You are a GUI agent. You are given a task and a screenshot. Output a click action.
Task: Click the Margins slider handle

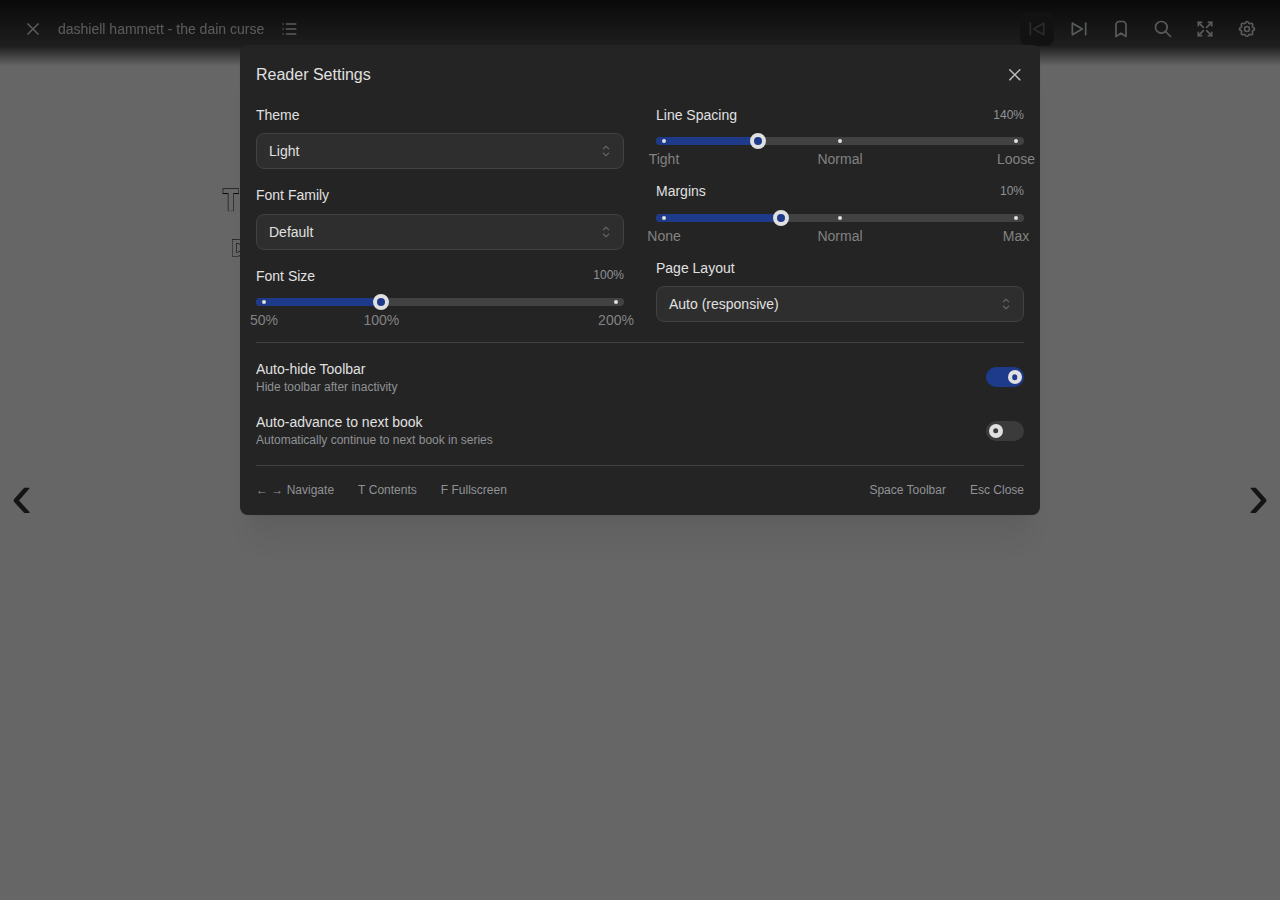781,218
